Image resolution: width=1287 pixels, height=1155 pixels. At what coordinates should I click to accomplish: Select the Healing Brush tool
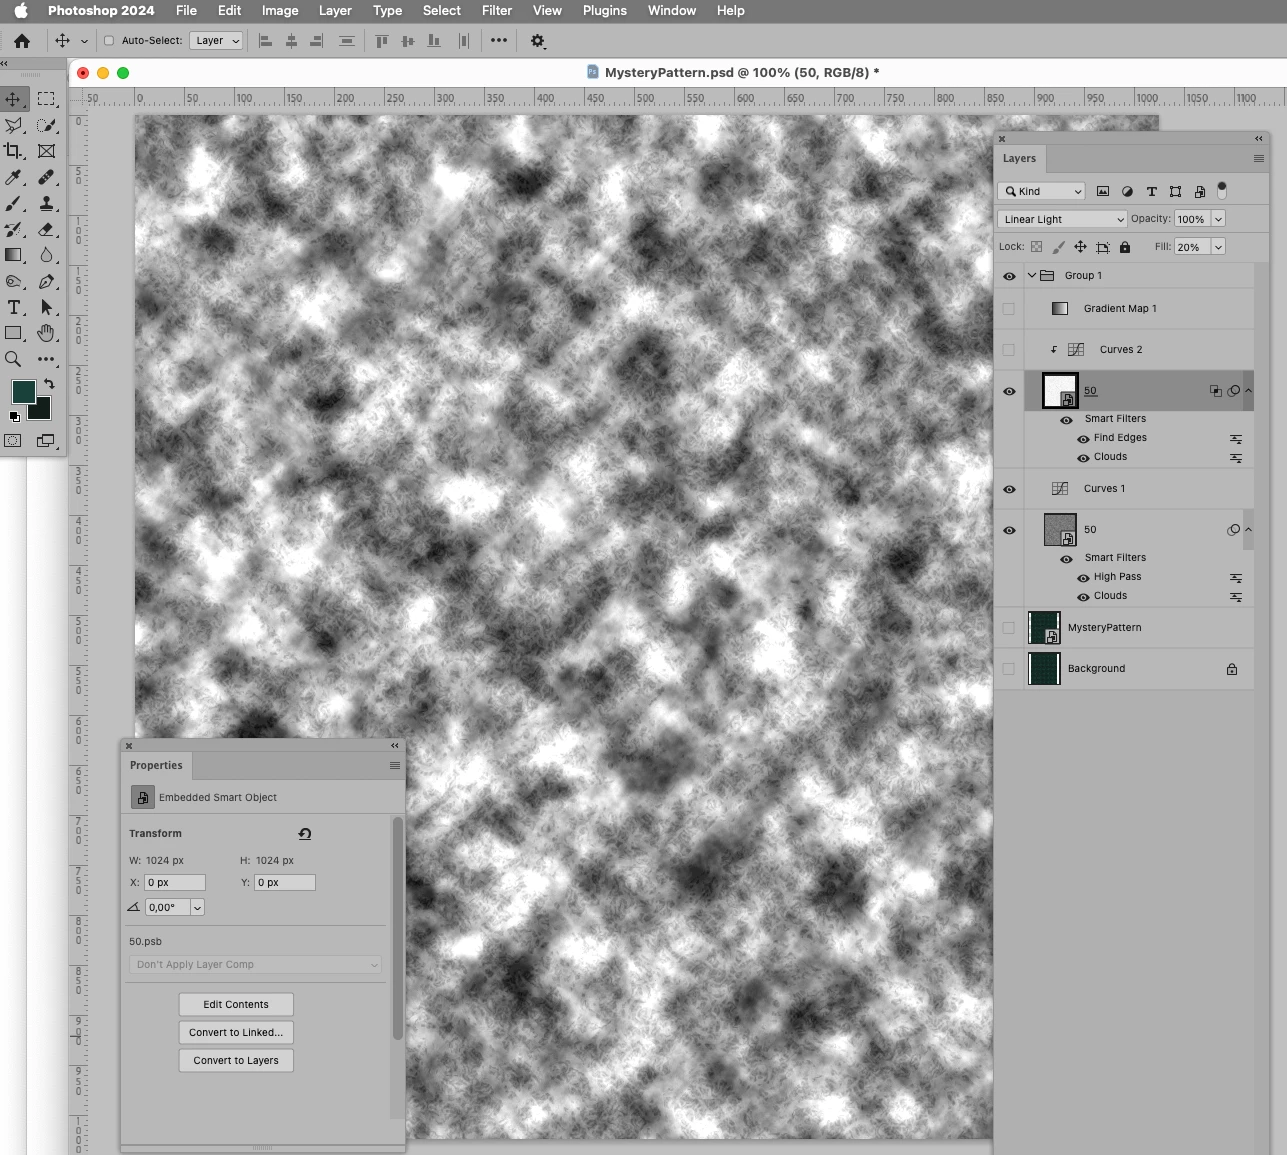(x=46, y=177)
